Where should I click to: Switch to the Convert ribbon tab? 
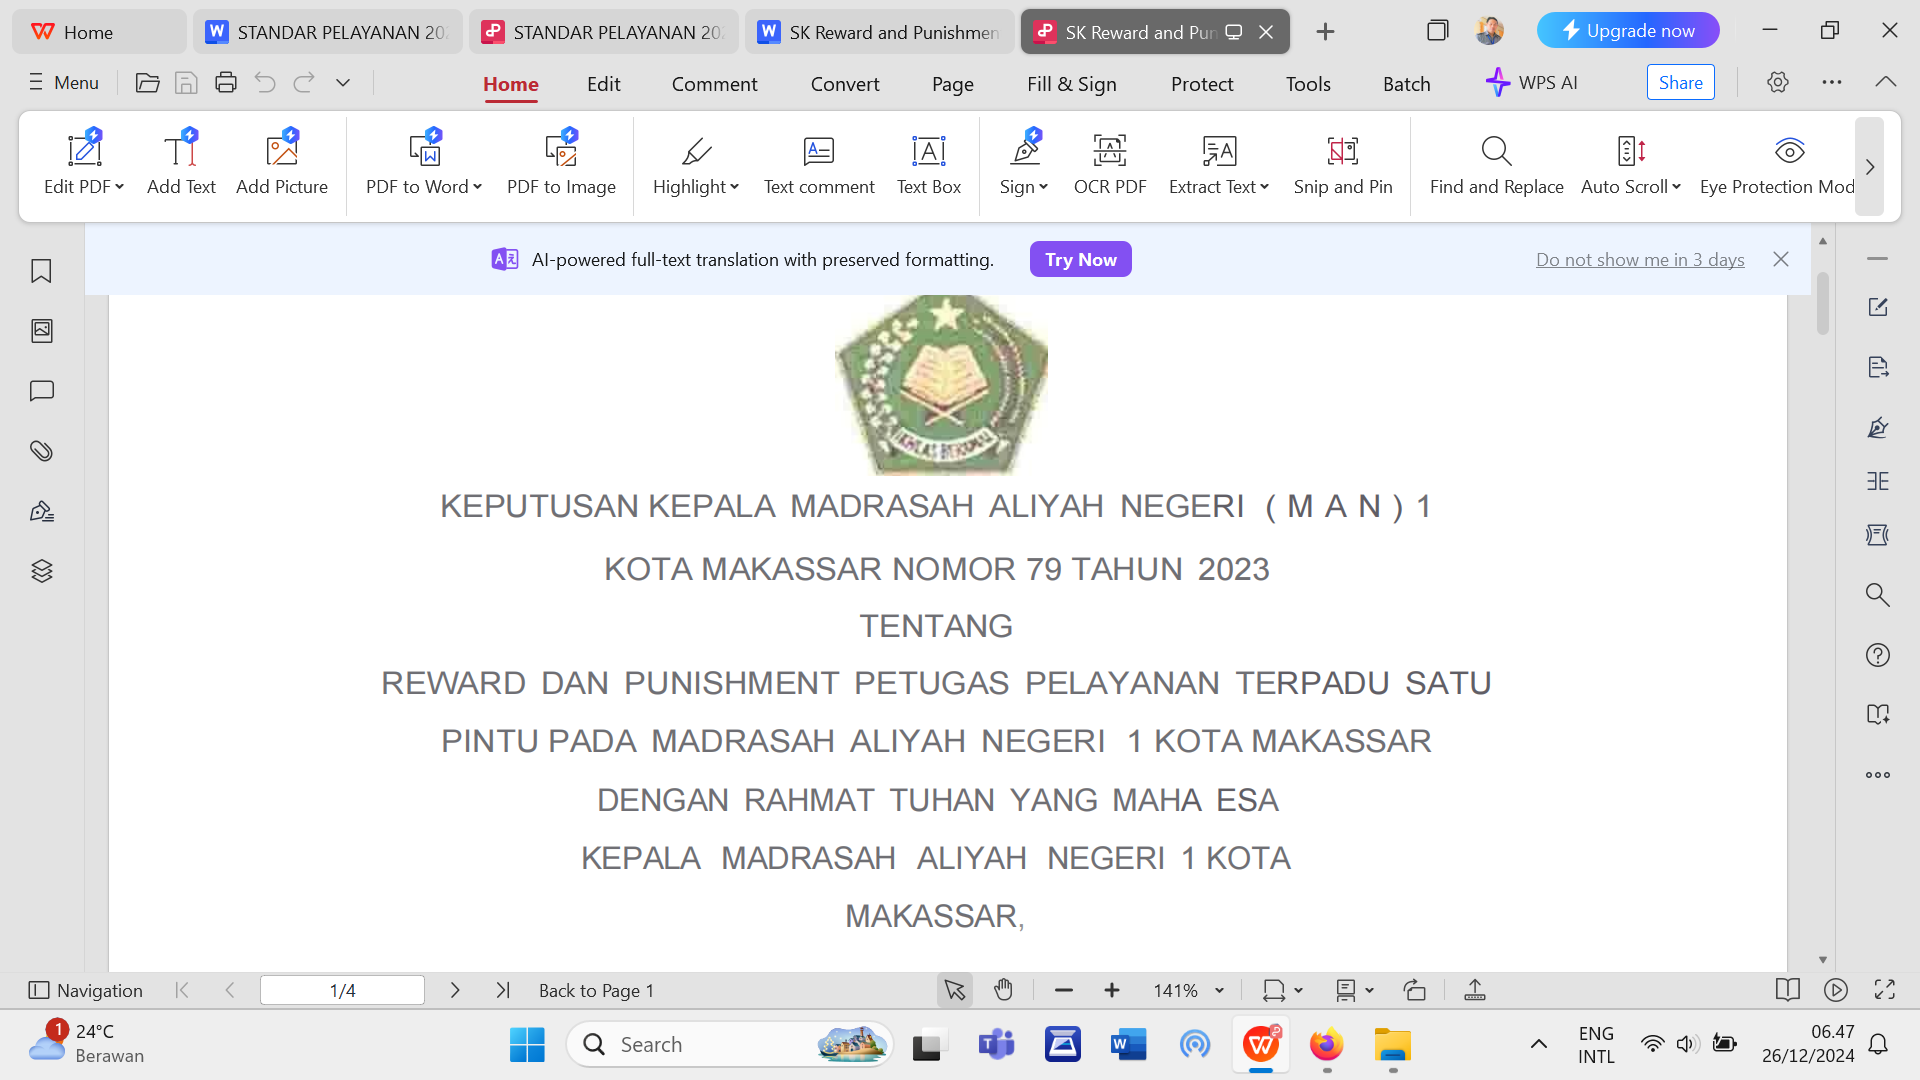845,84
